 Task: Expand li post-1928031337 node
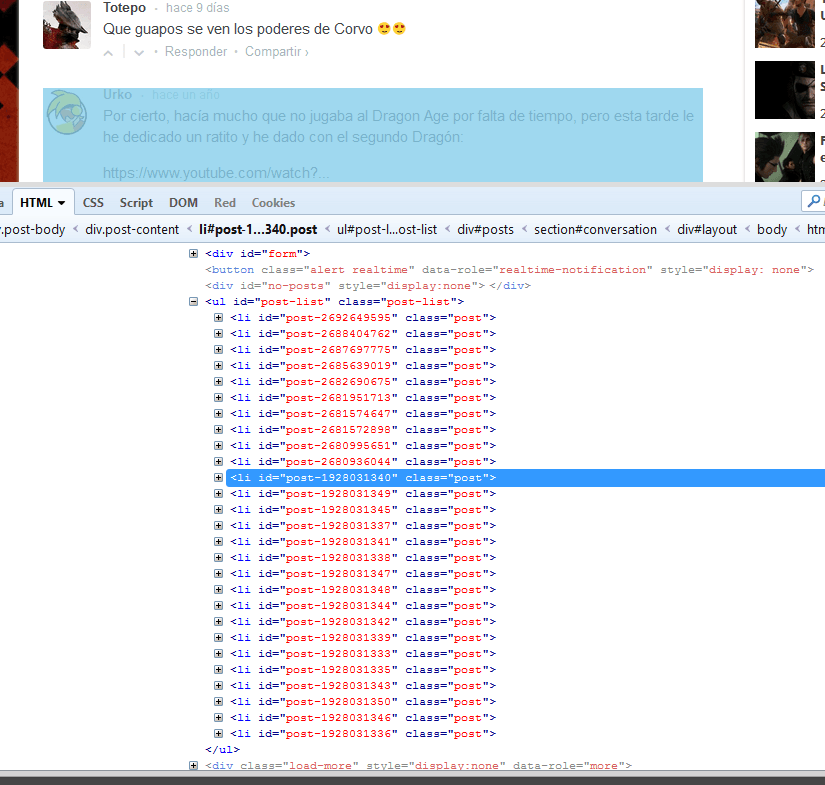click(218, 526)
